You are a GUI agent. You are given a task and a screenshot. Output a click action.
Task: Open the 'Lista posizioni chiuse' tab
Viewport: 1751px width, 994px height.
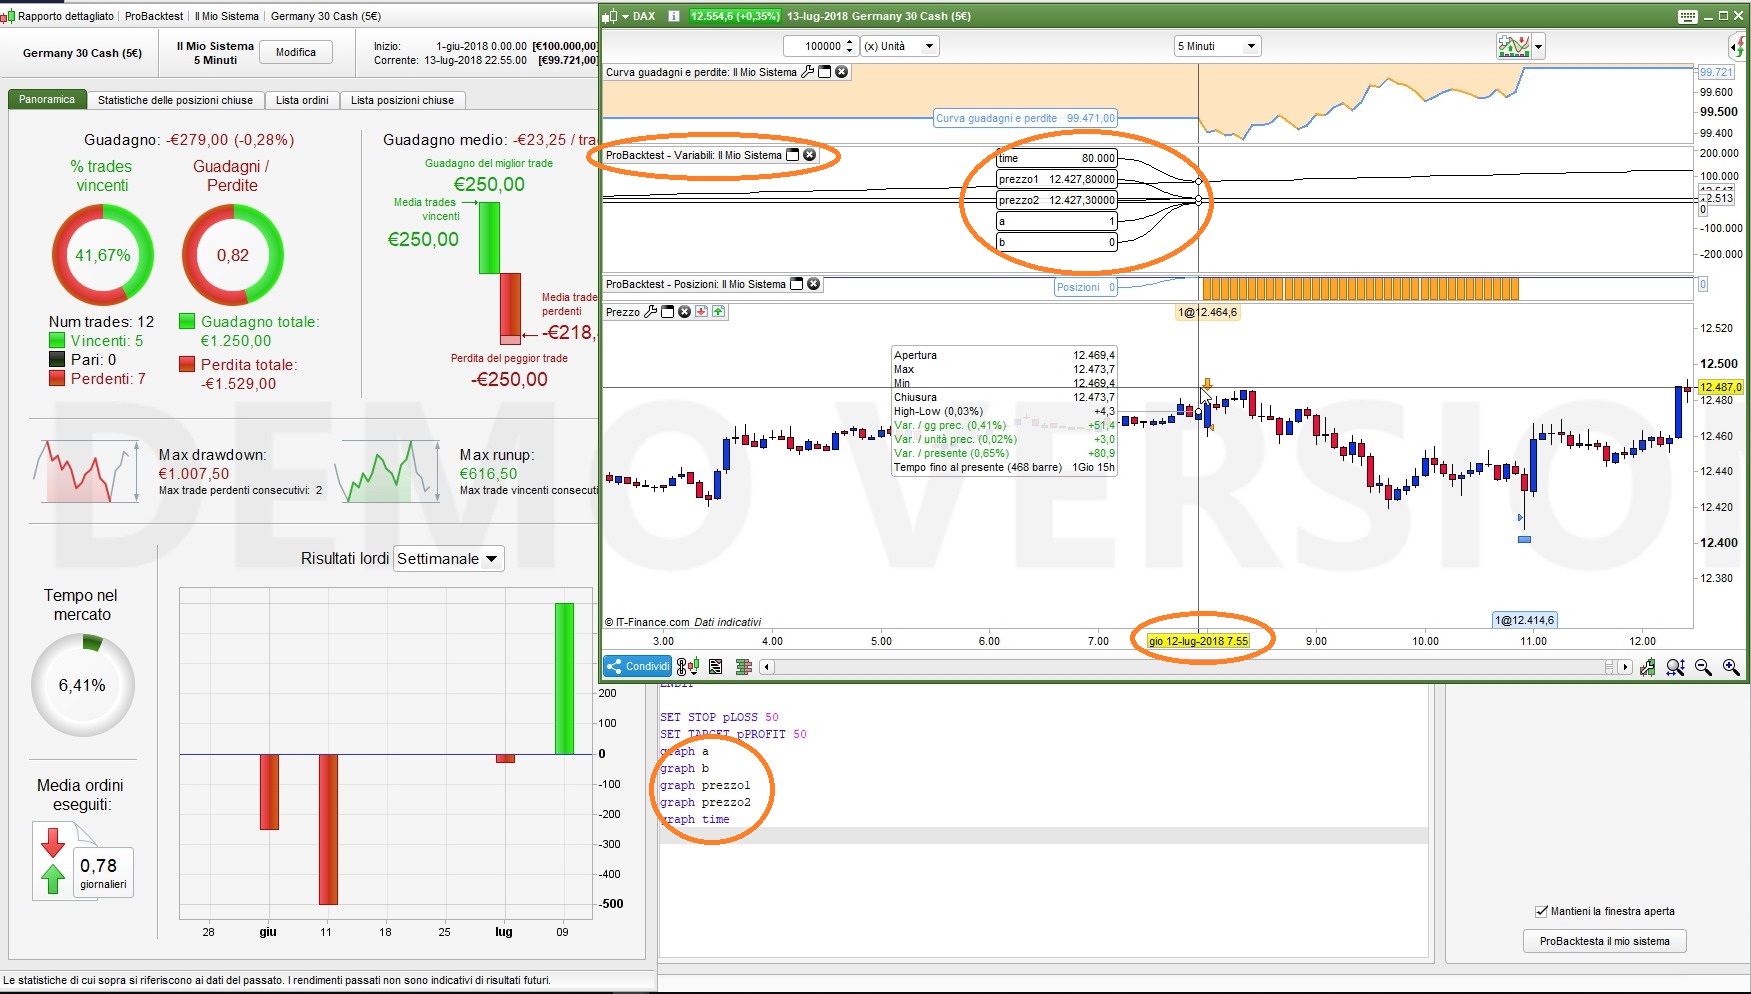pyautogui.click(x=402, y=100)
